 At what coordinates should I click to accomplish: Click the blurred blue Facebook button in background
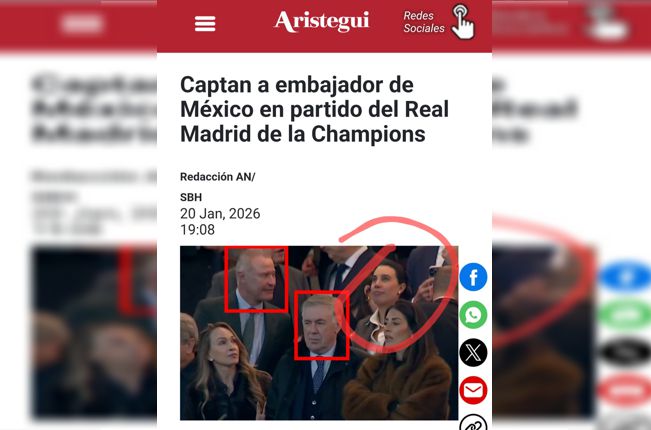pyautogui.click(x=625, y=275)
